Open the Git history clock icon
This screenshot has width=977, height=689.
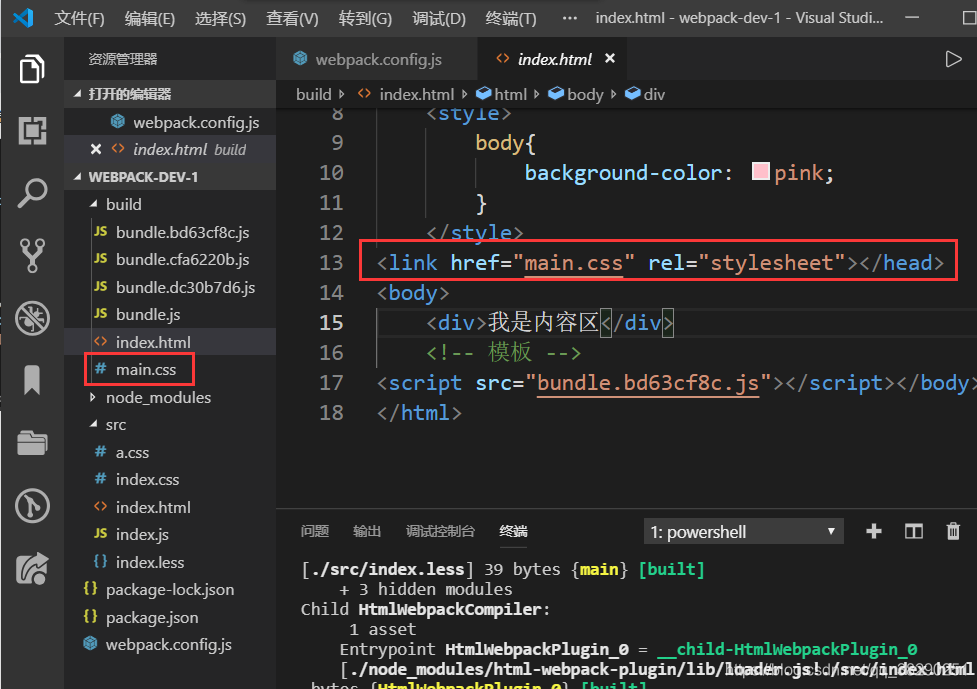pos(32,505)
